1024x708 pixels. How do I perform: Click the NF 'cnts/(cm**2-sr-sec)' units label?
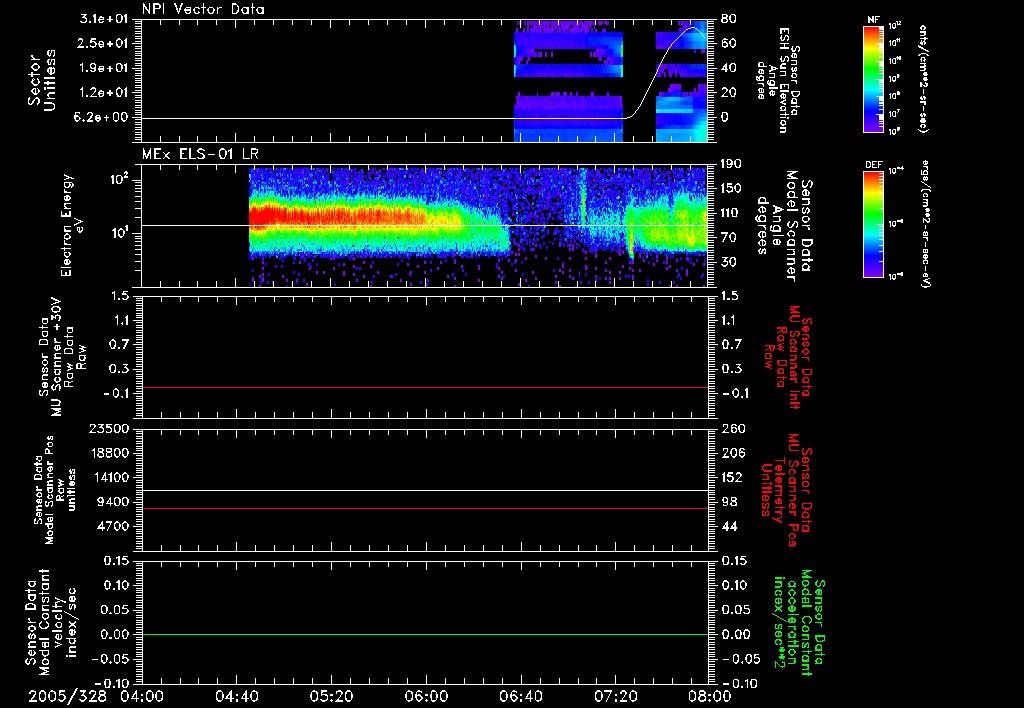click(x=923, y=79)
